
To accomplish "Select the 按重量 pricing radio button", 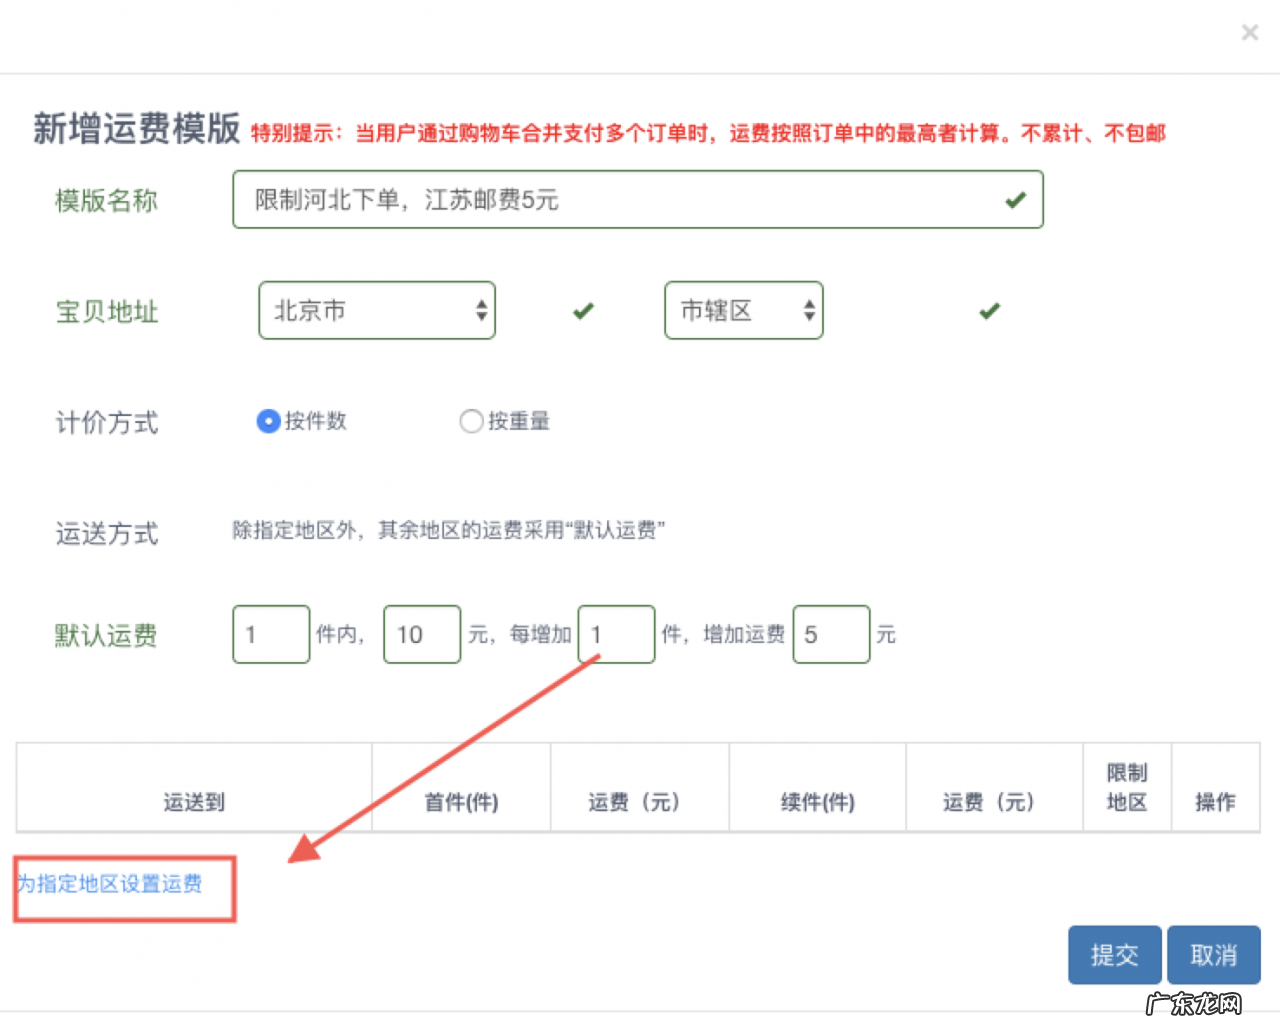I will [471, 422].
